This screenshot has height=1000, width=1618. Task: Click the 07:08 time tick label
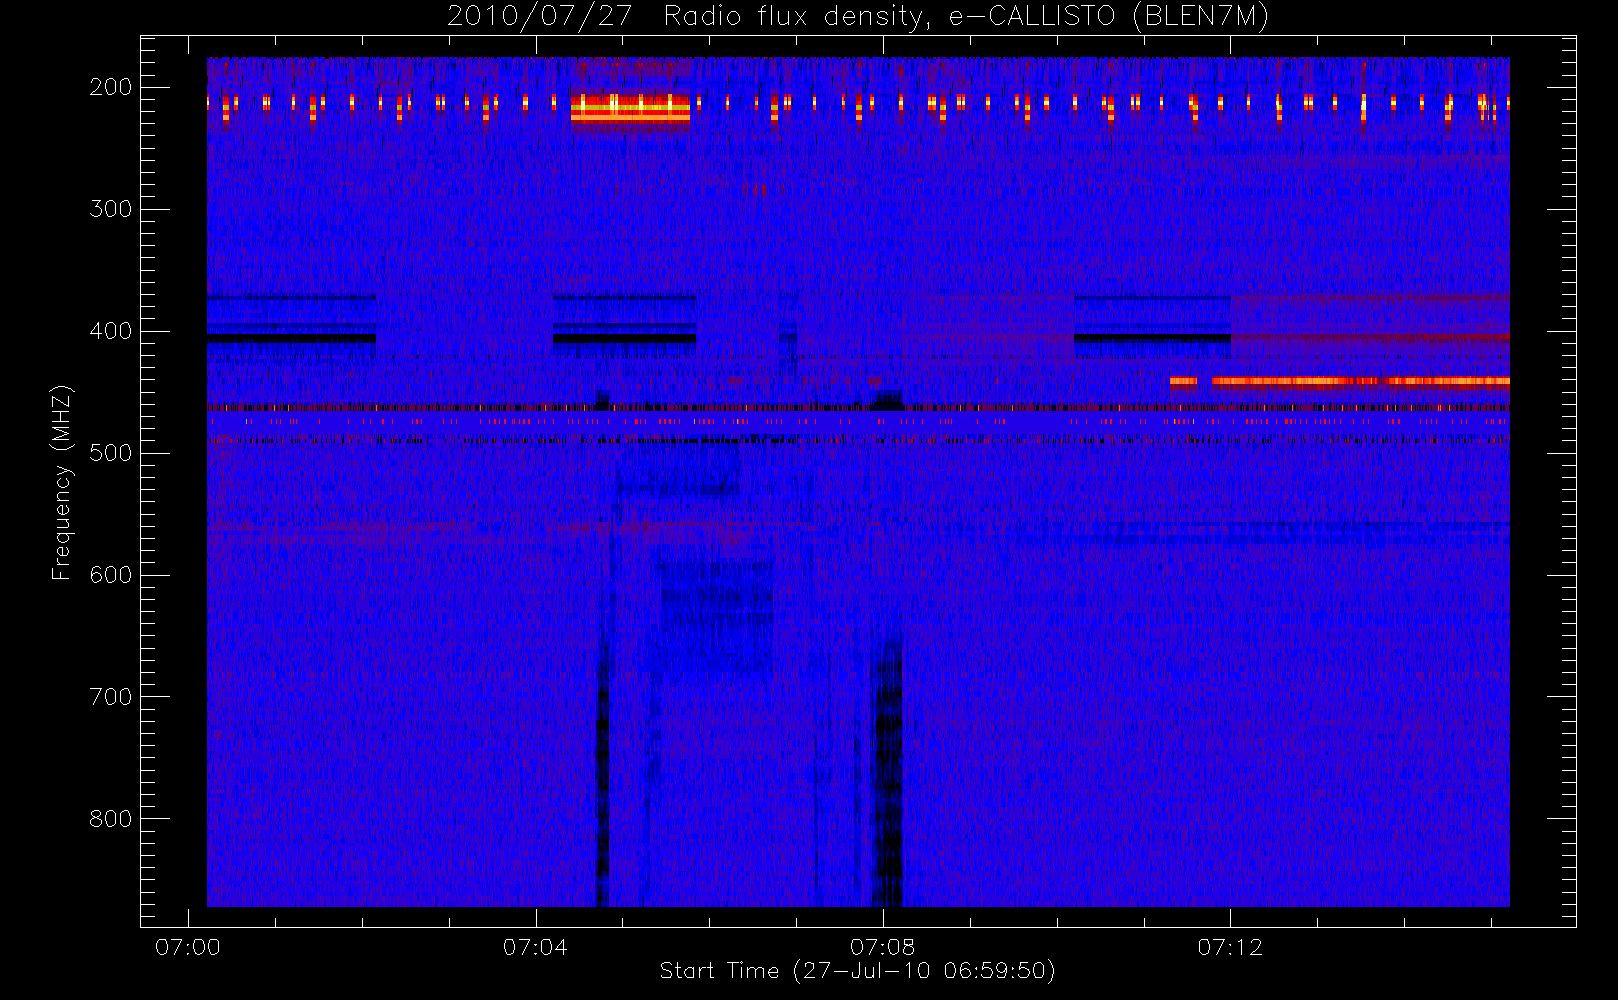coord(882,947)
